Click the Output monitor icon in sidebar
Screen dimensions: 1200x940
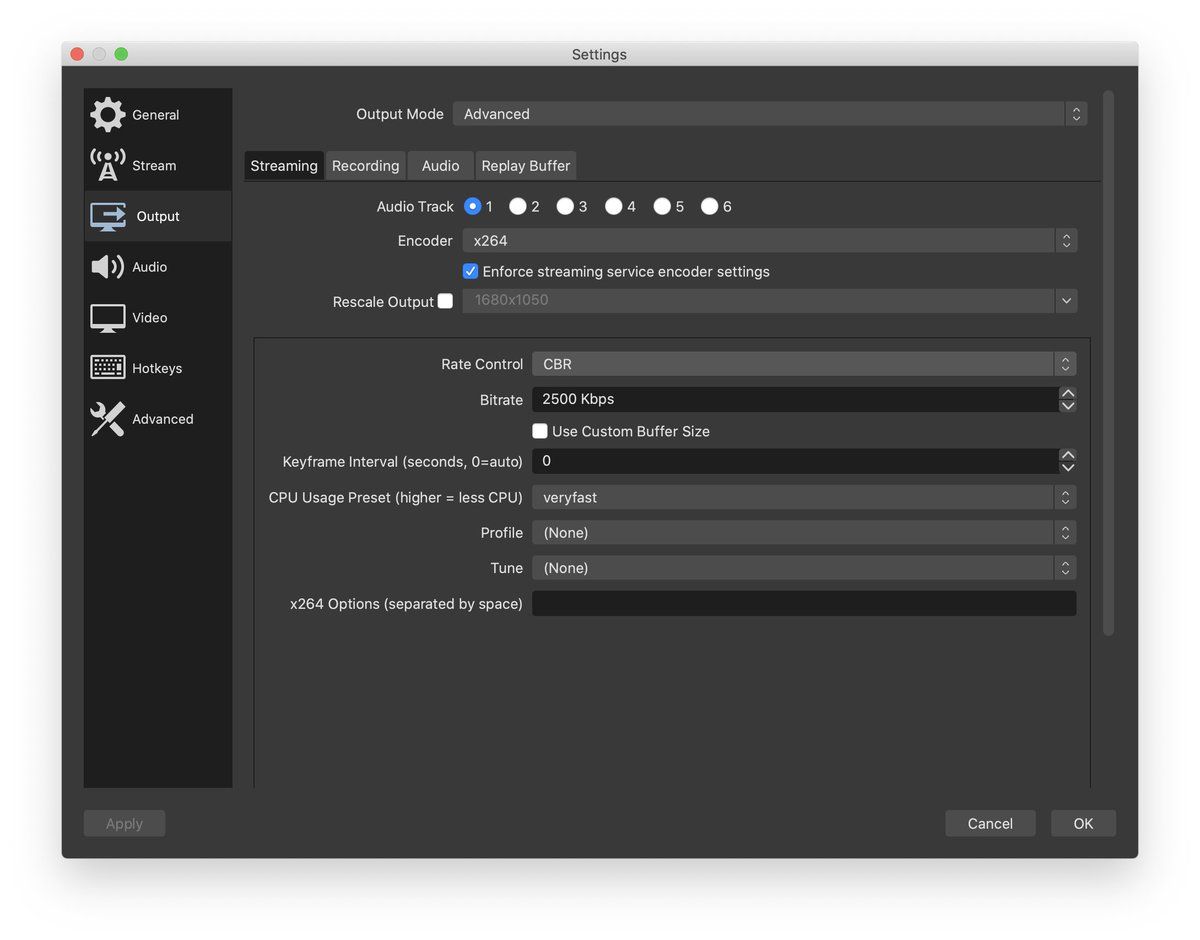pyautogui.click(x=108, y=216)
